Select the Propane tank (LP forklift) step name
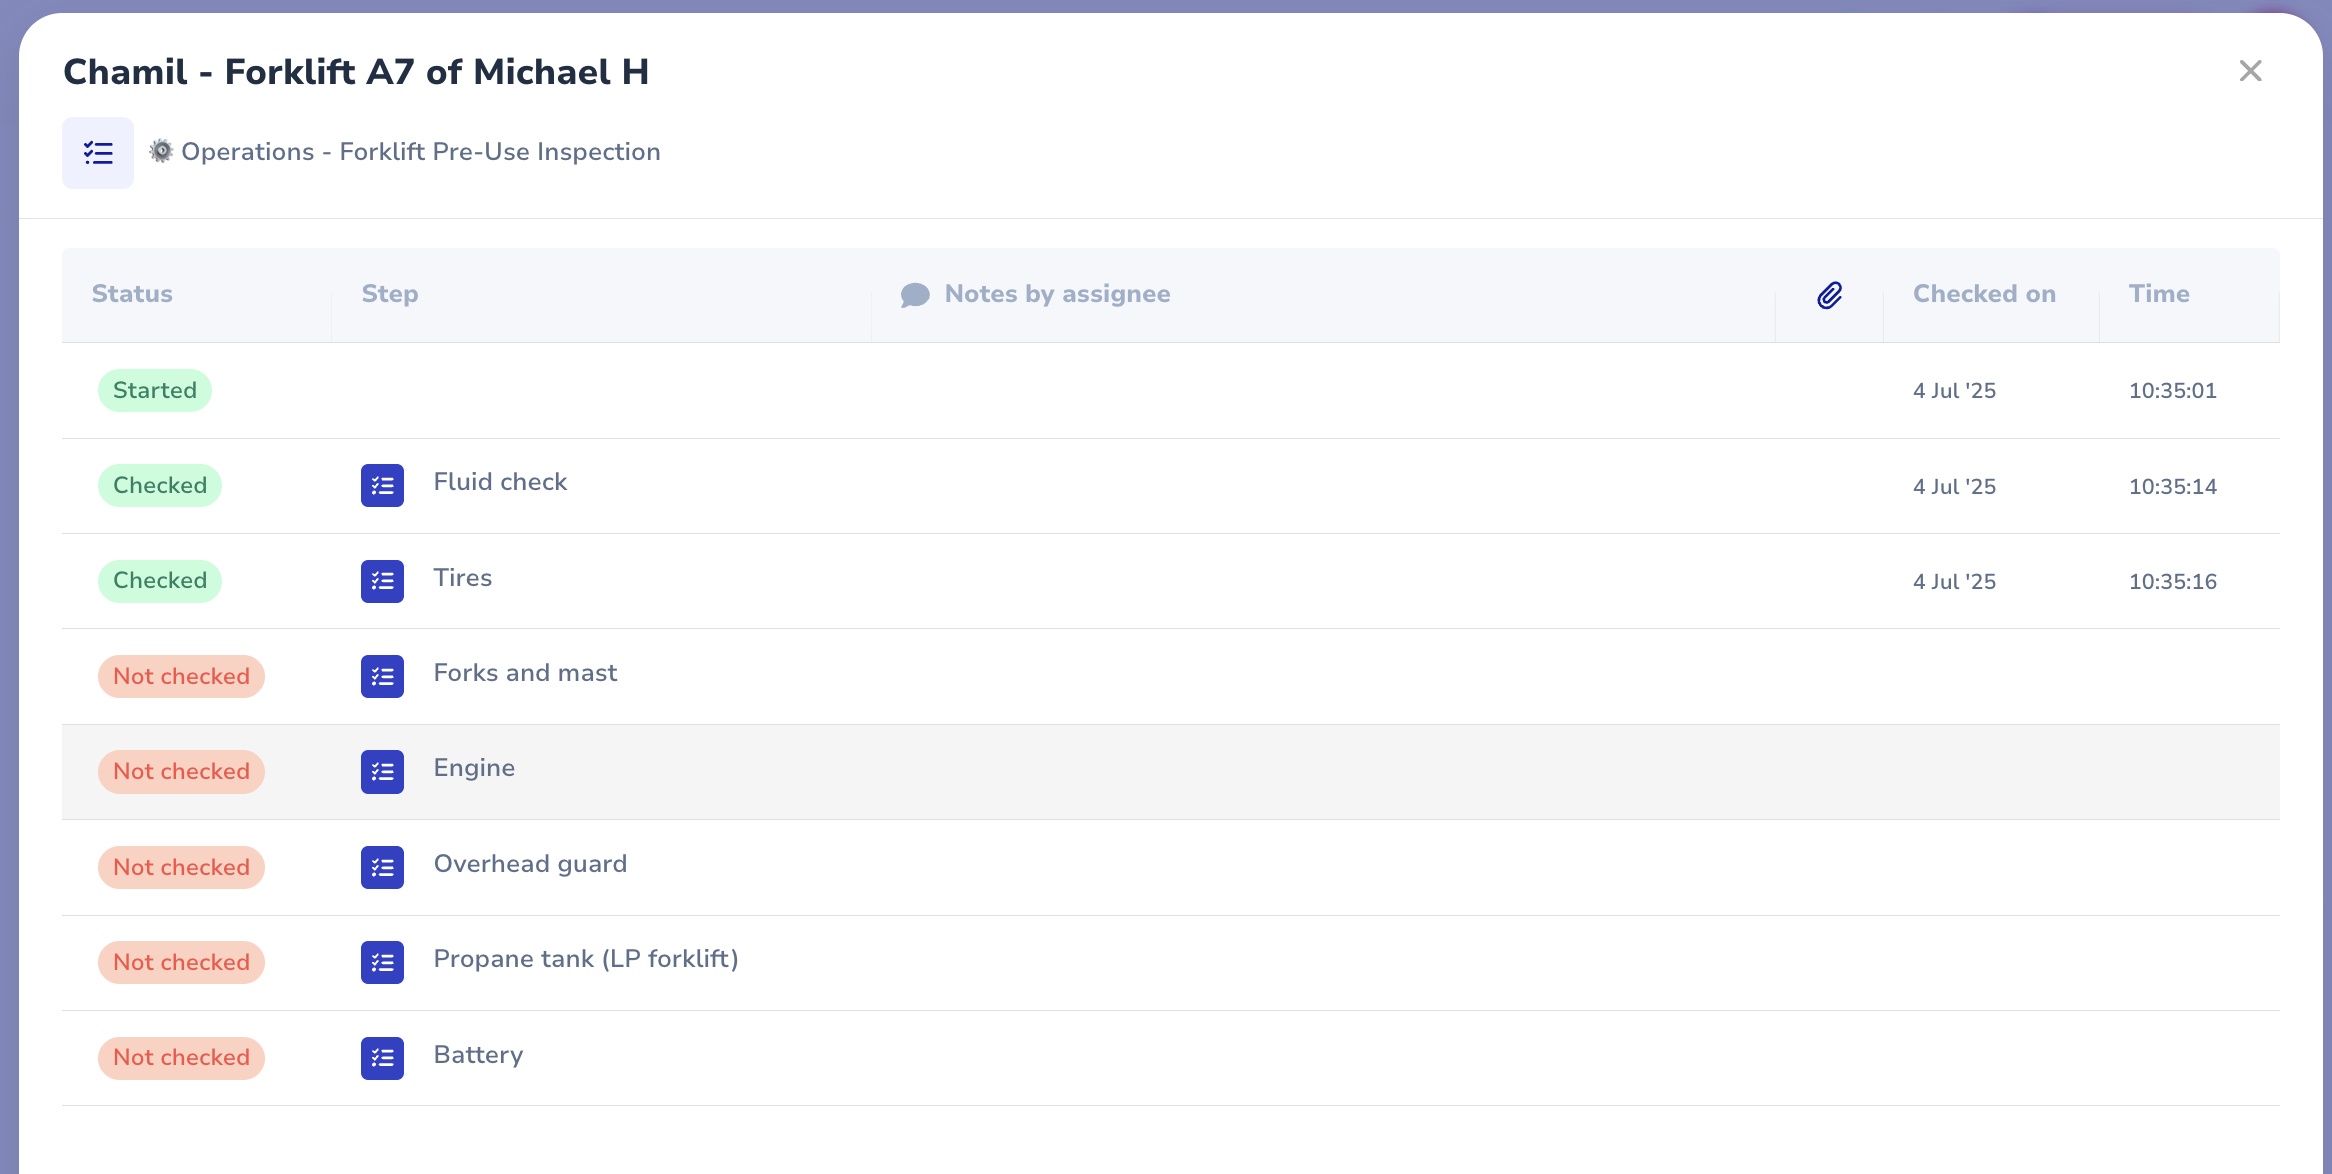This screenshot has width=2332, height=1174. tap(586, 959)
